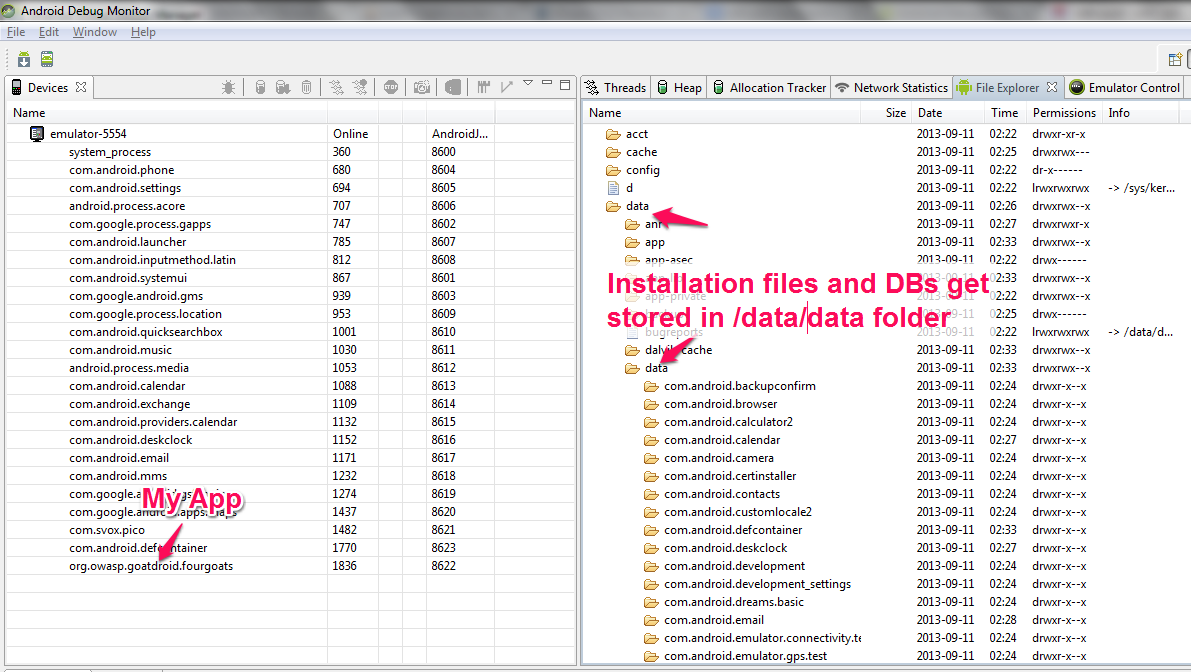Image resolution: width=1191 pixels, height=672 pixels.
Task: Click the com.android.browser folder icon
Action: (x=651, y=404)
